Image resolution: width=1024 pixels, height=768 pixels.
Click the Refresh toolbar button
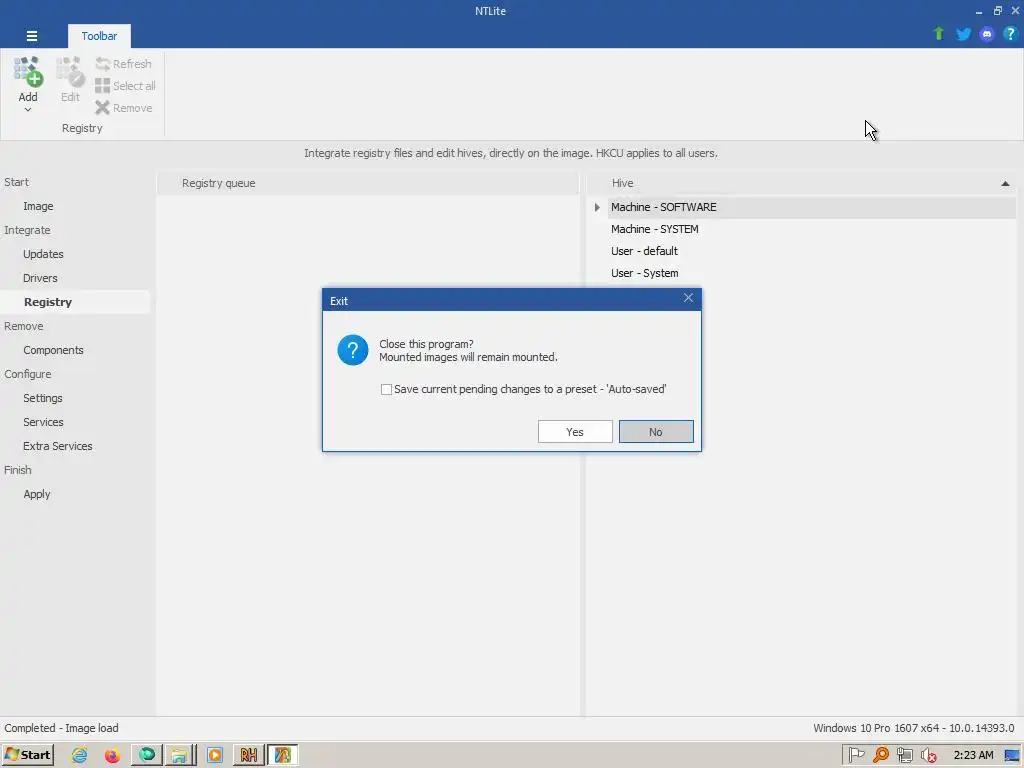[x=123, y=64]
